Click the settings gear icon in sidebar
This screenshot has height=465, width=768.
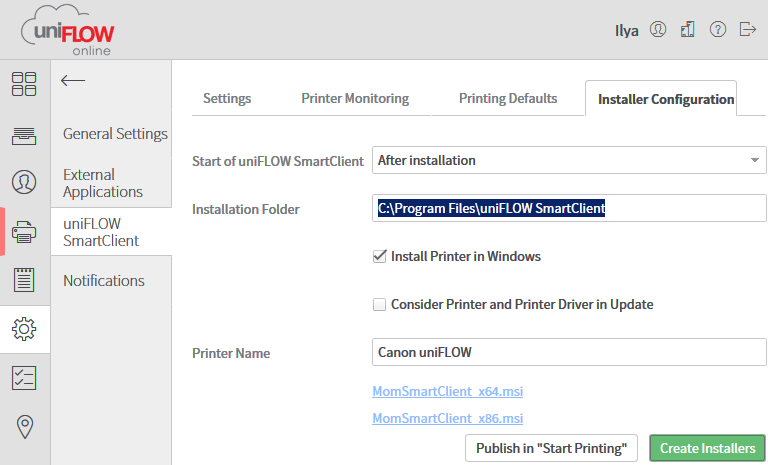(24, 329)
